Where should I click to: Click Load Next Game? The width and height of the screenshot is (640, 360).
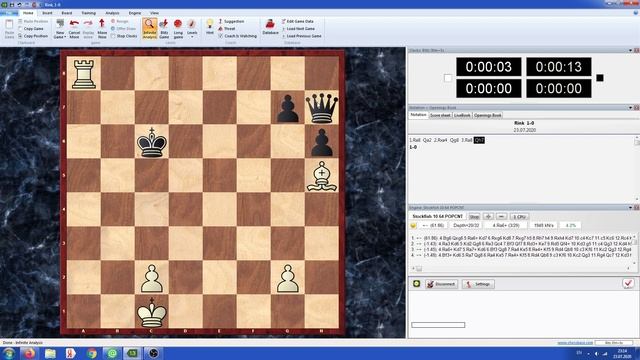[x=298, y=29]
